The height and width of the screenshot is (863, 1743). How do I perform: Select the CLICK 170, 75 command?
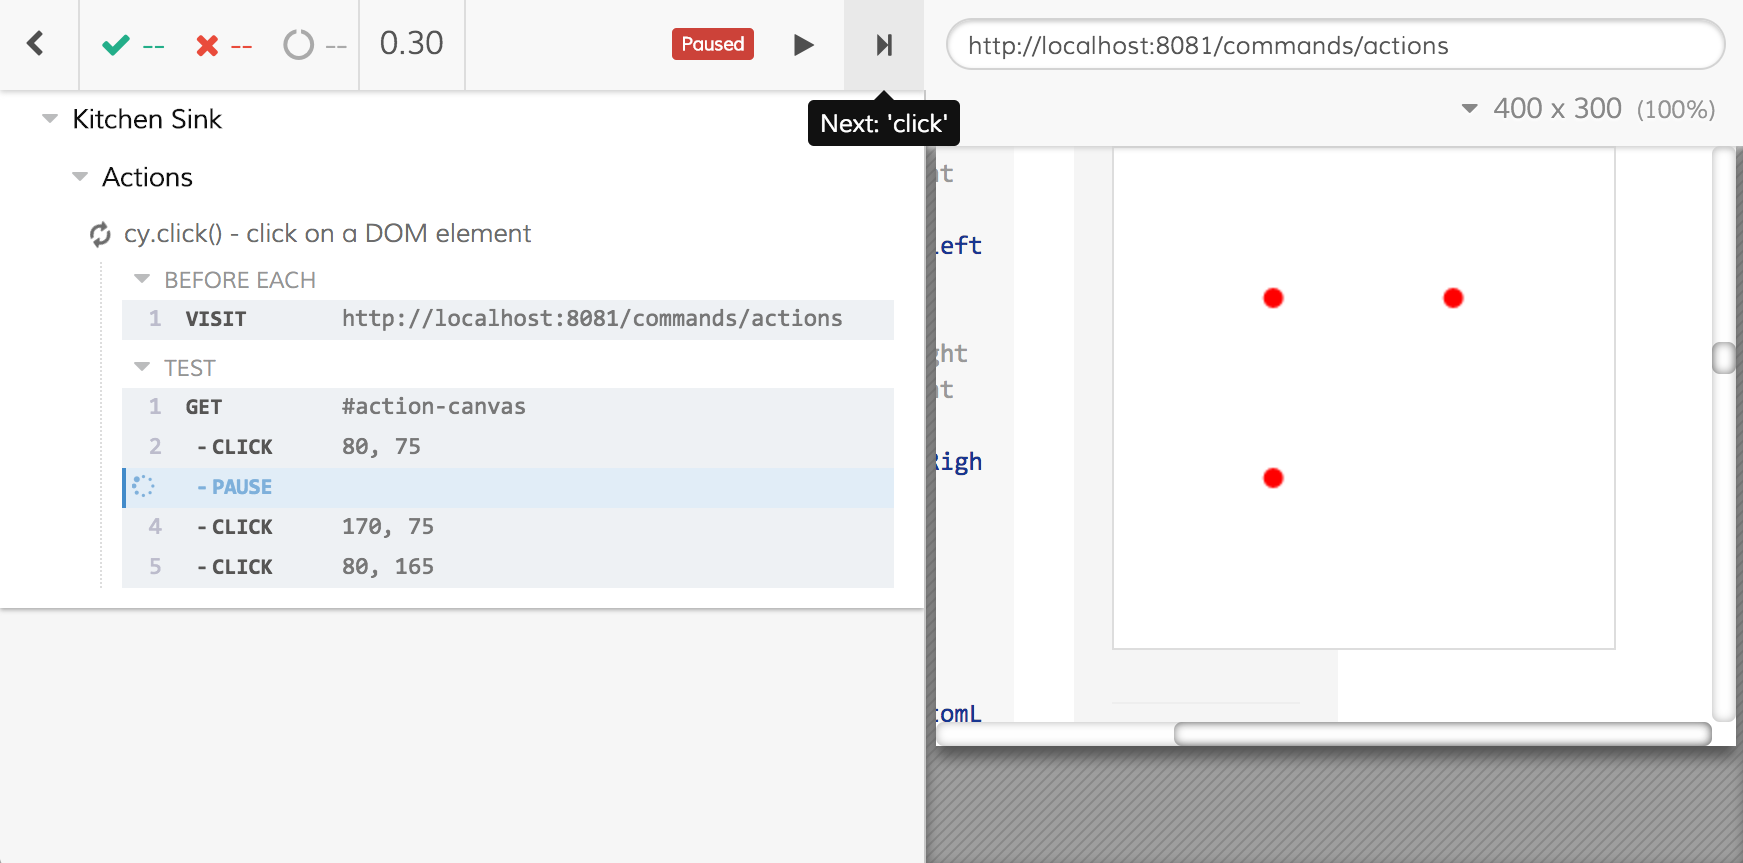point(508,527)
